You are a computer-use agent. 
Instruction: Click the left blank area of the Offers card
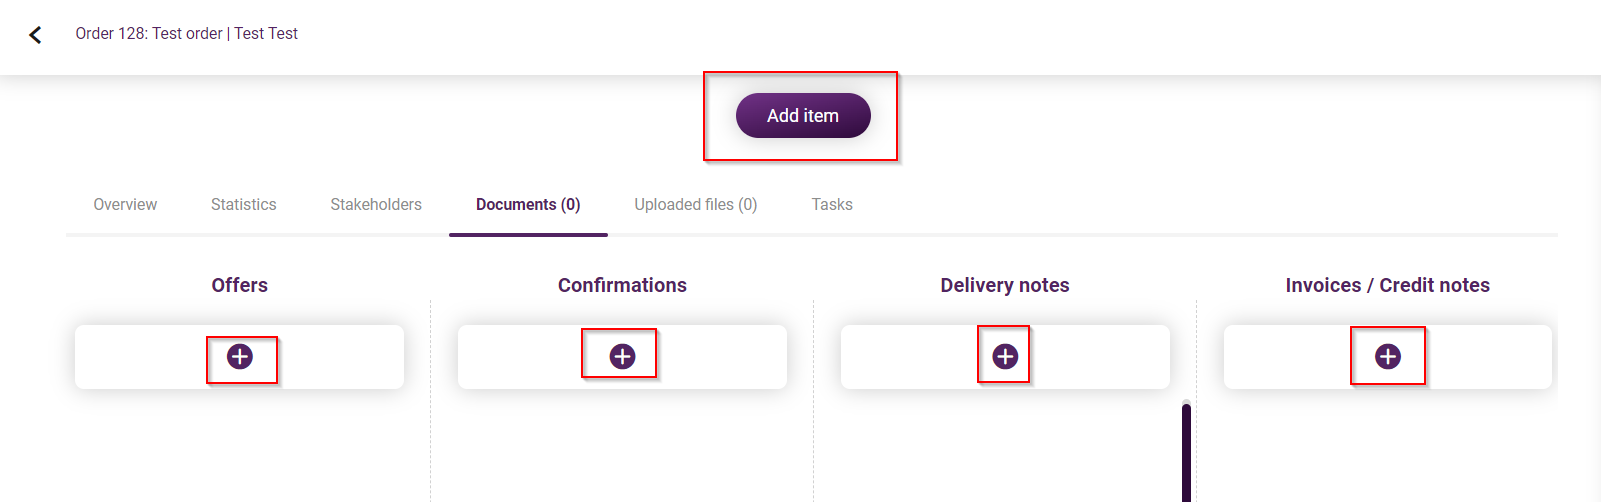coord(140,357)
